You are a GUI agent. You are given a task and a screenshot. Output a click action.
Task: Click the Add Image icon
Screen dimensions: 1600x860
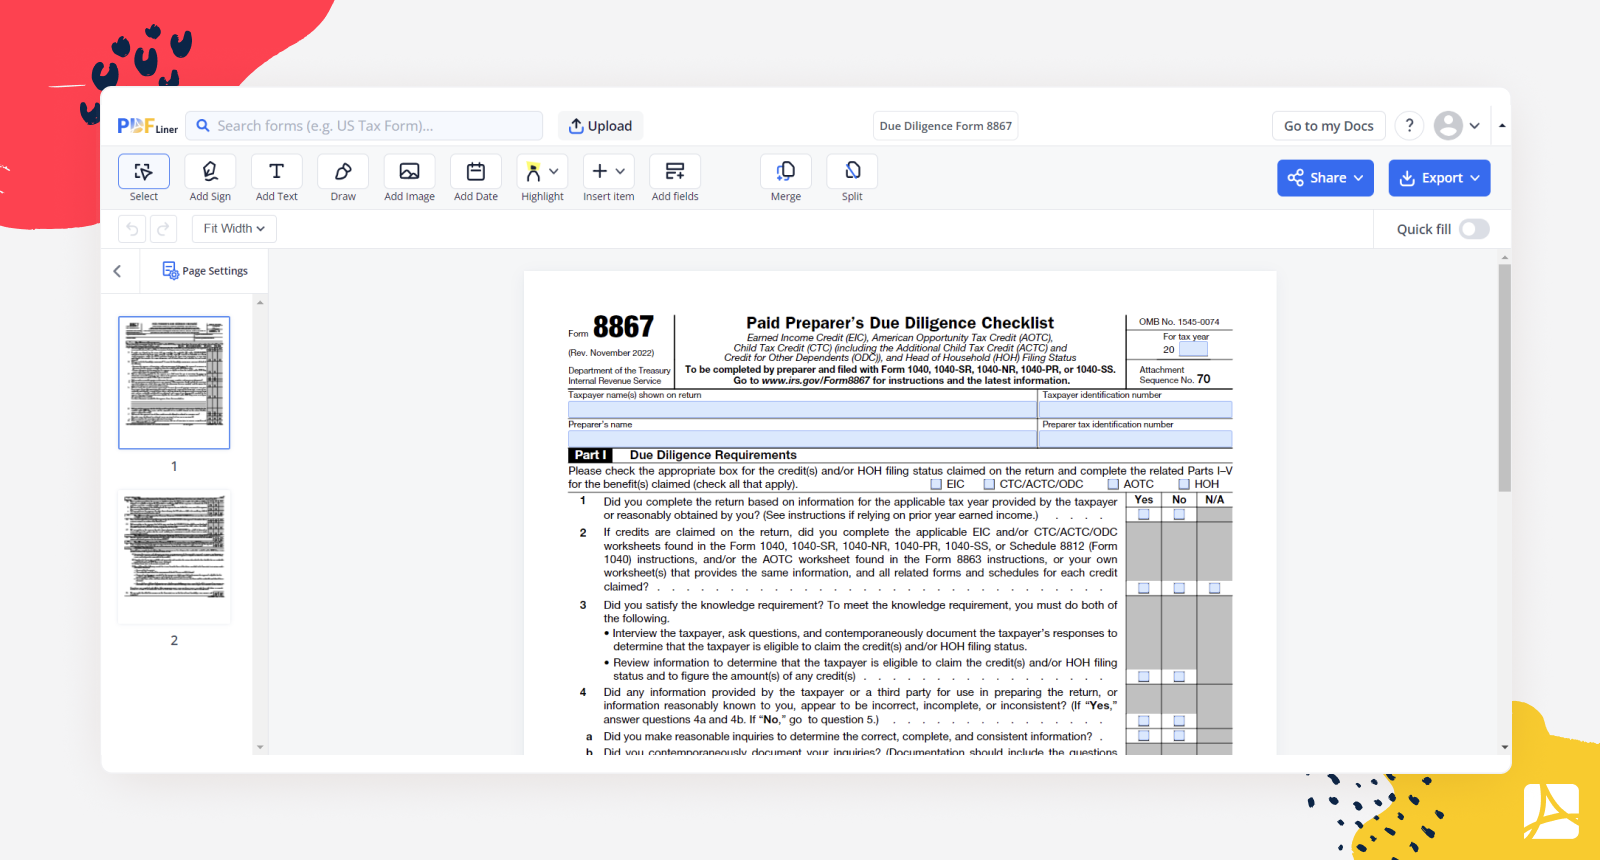click(409, 172)
